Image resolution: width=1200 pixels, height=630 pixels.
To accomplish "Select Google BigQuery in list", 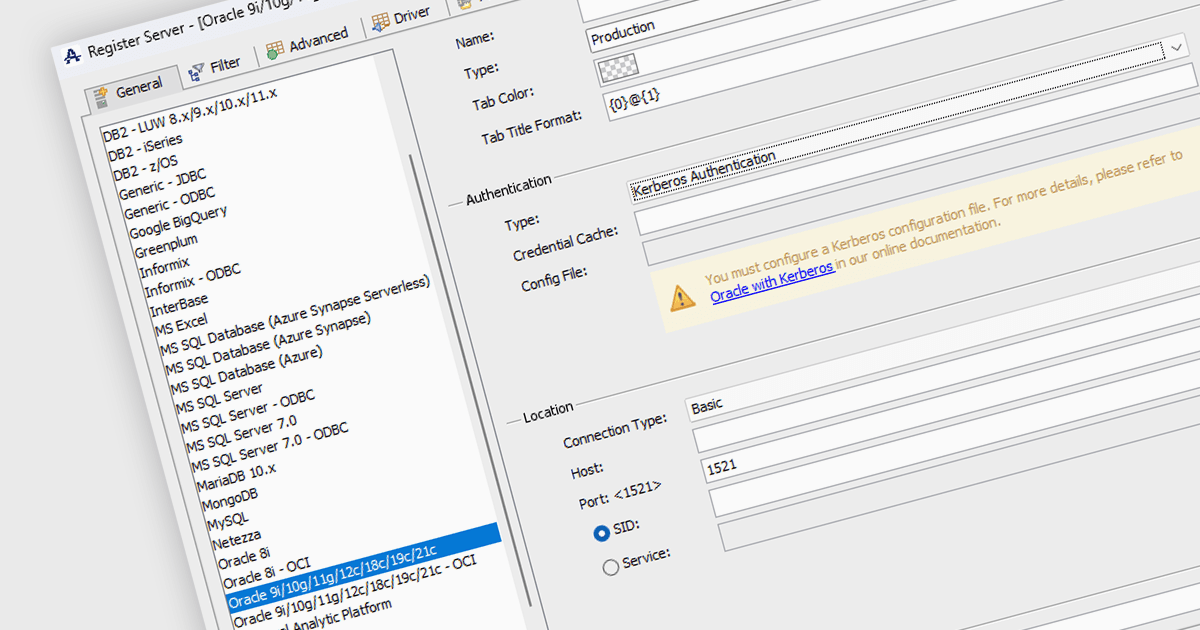I will (178, 223).
